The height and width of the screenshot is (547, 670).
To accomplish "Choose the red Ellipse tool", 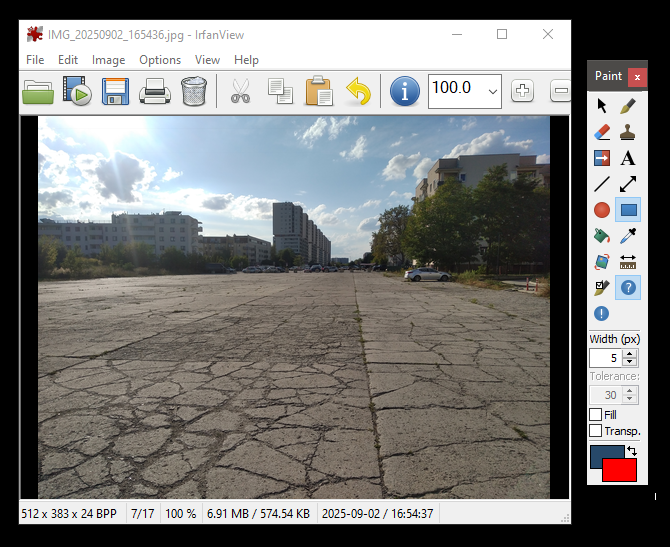I will 602,210.
